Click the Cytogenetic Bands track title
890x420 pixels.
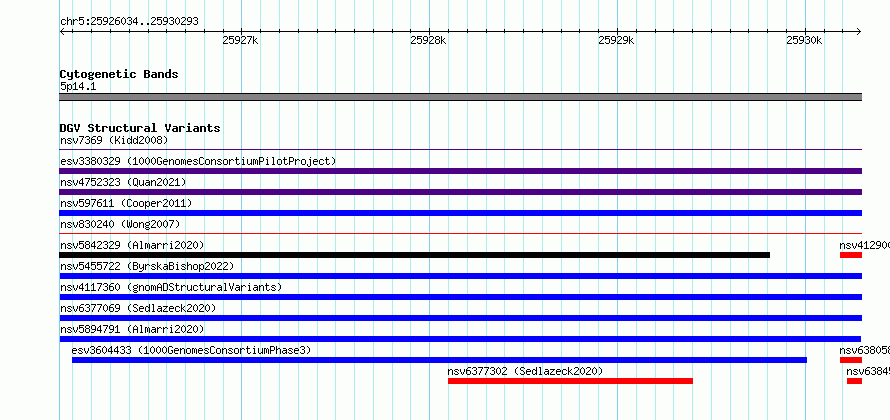point(119,74)
